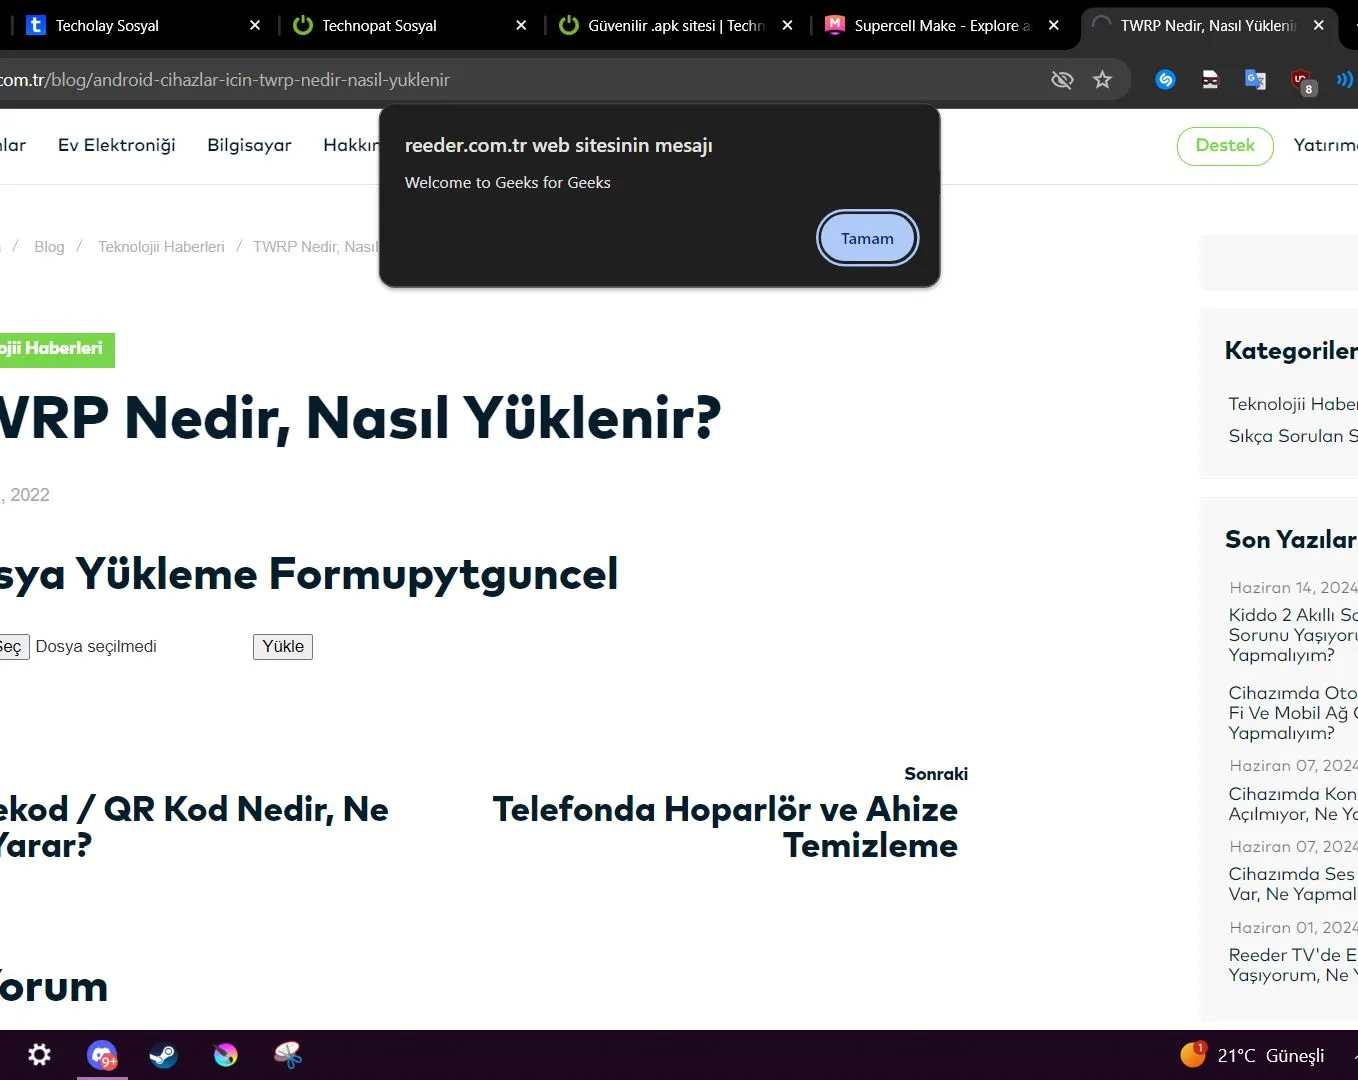This screenshot has height=1080, width=1358.
Task: Open Teknolojii Haberleri breadcrumb link
Action: (x=161, y=247)
